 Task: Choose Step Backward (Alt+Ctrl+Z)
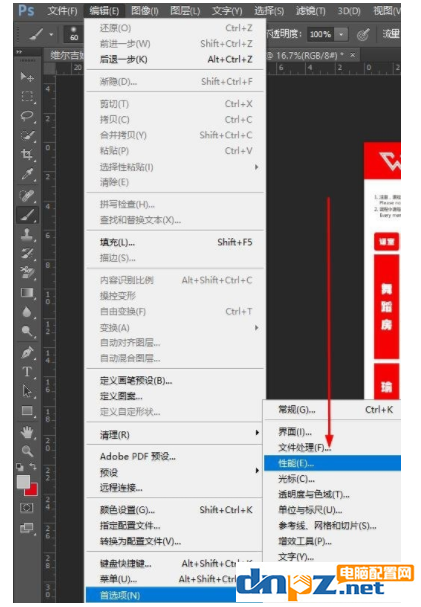point(175,59)
